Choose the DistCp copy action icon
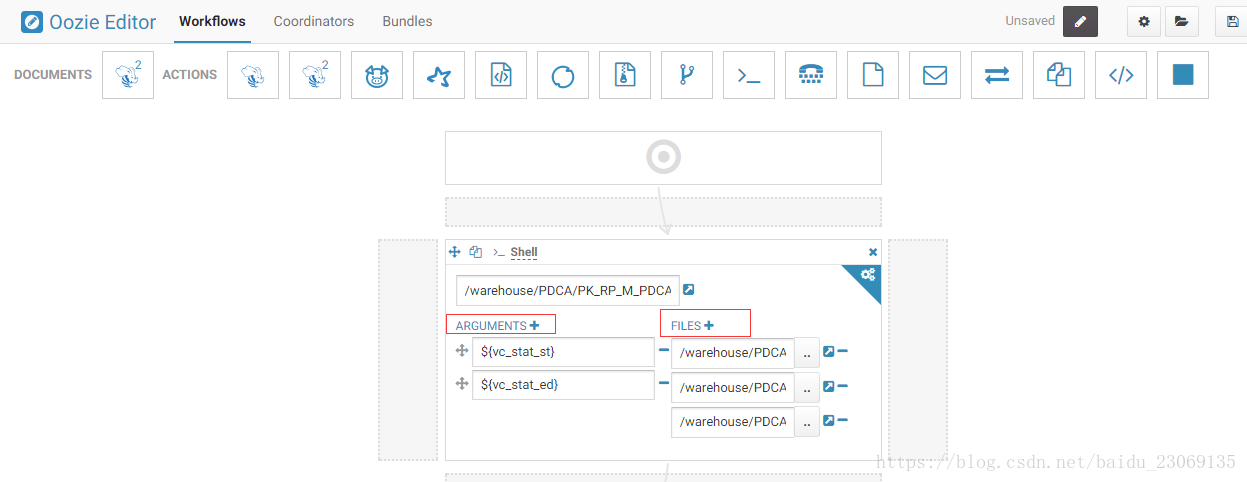The width and height of the screenshot is (1247, 482). (1059, 74)
